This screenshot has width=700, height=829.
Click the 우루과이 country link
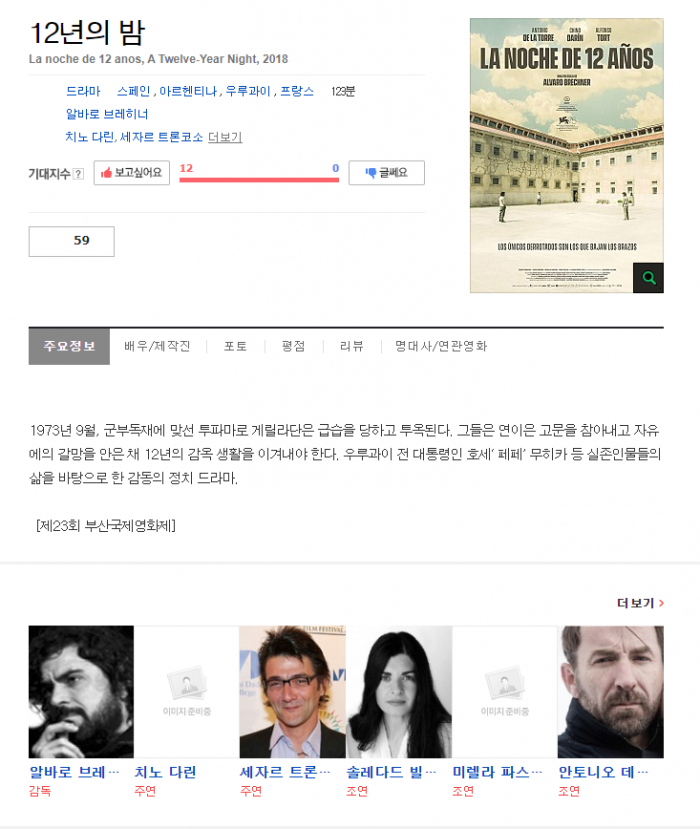pos(248,91)
